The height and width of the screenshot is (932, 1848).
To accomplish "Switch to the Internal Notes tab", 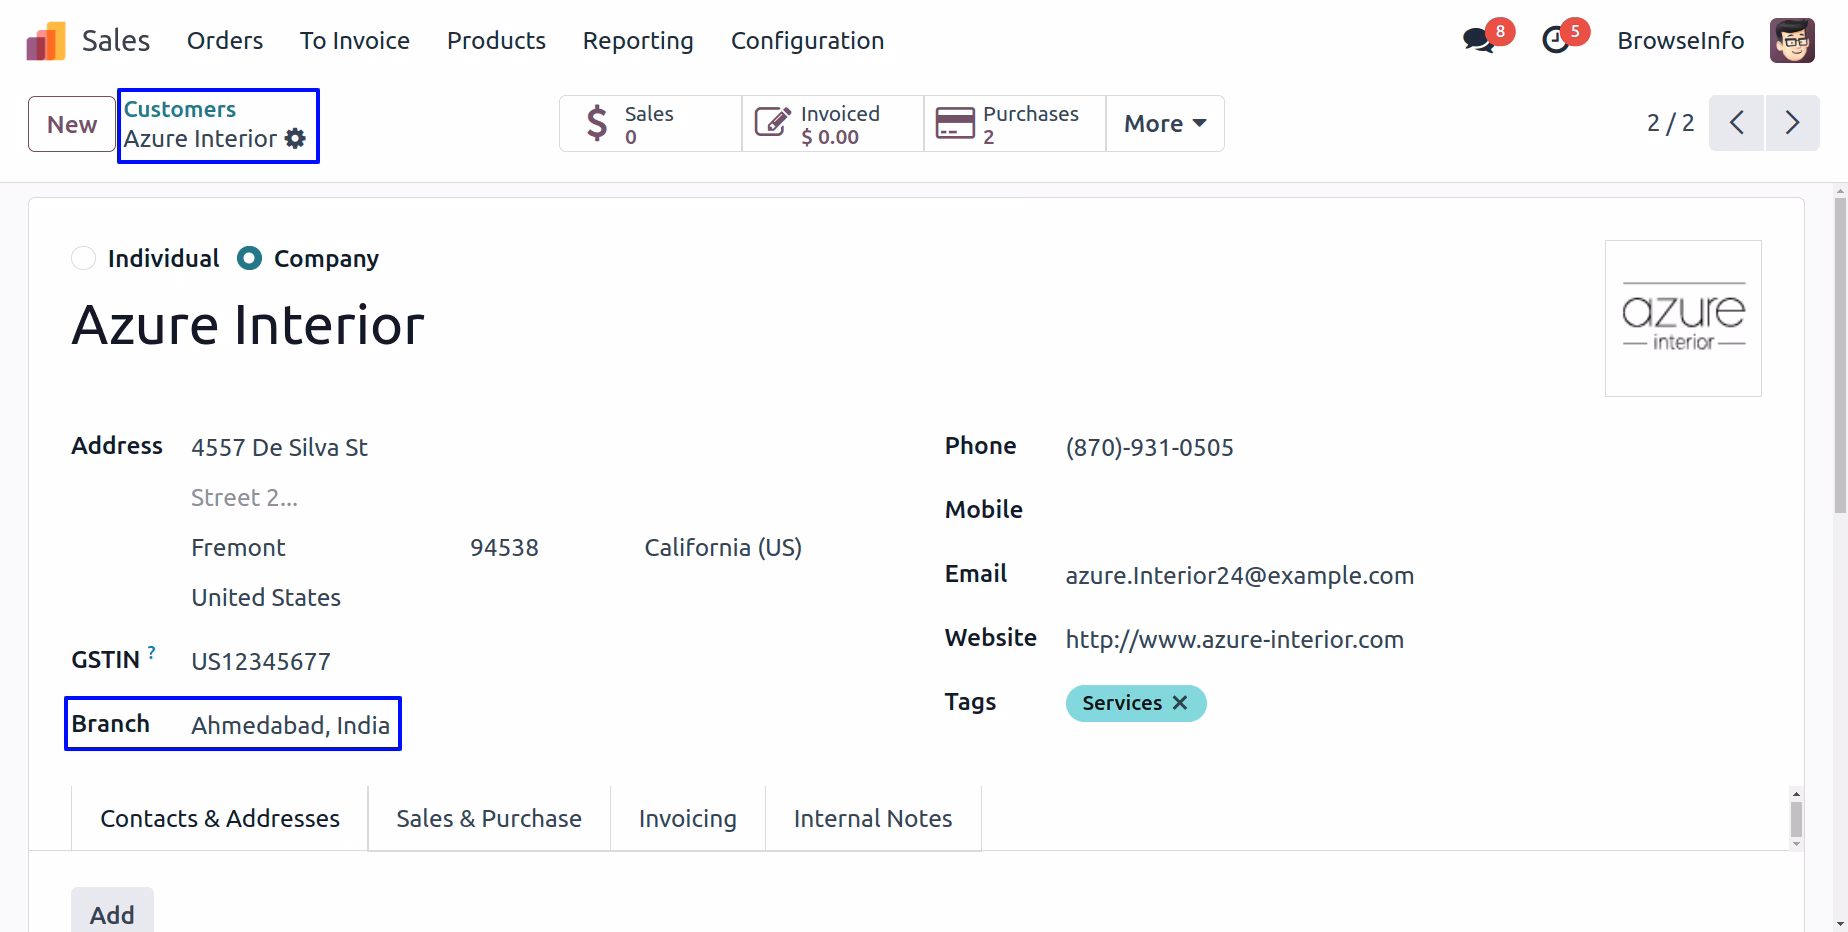I will tap(873, 819).
